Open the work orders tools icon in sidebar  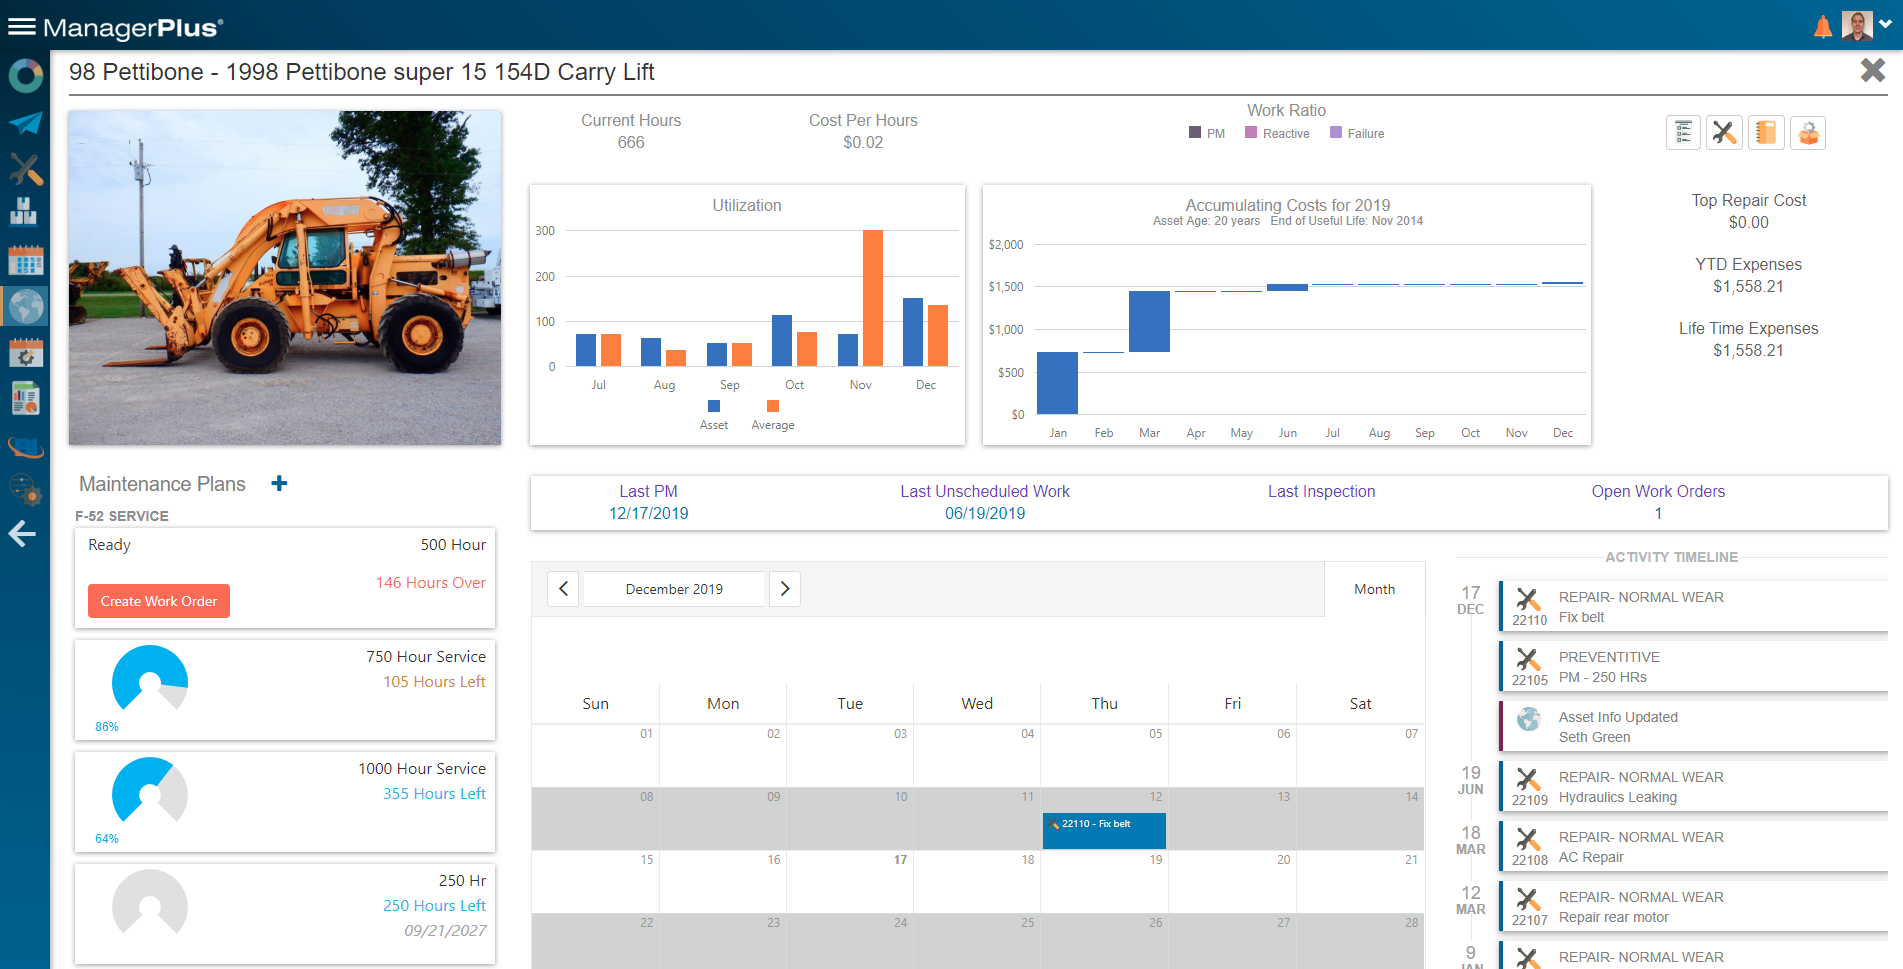[x=25, y=170]
